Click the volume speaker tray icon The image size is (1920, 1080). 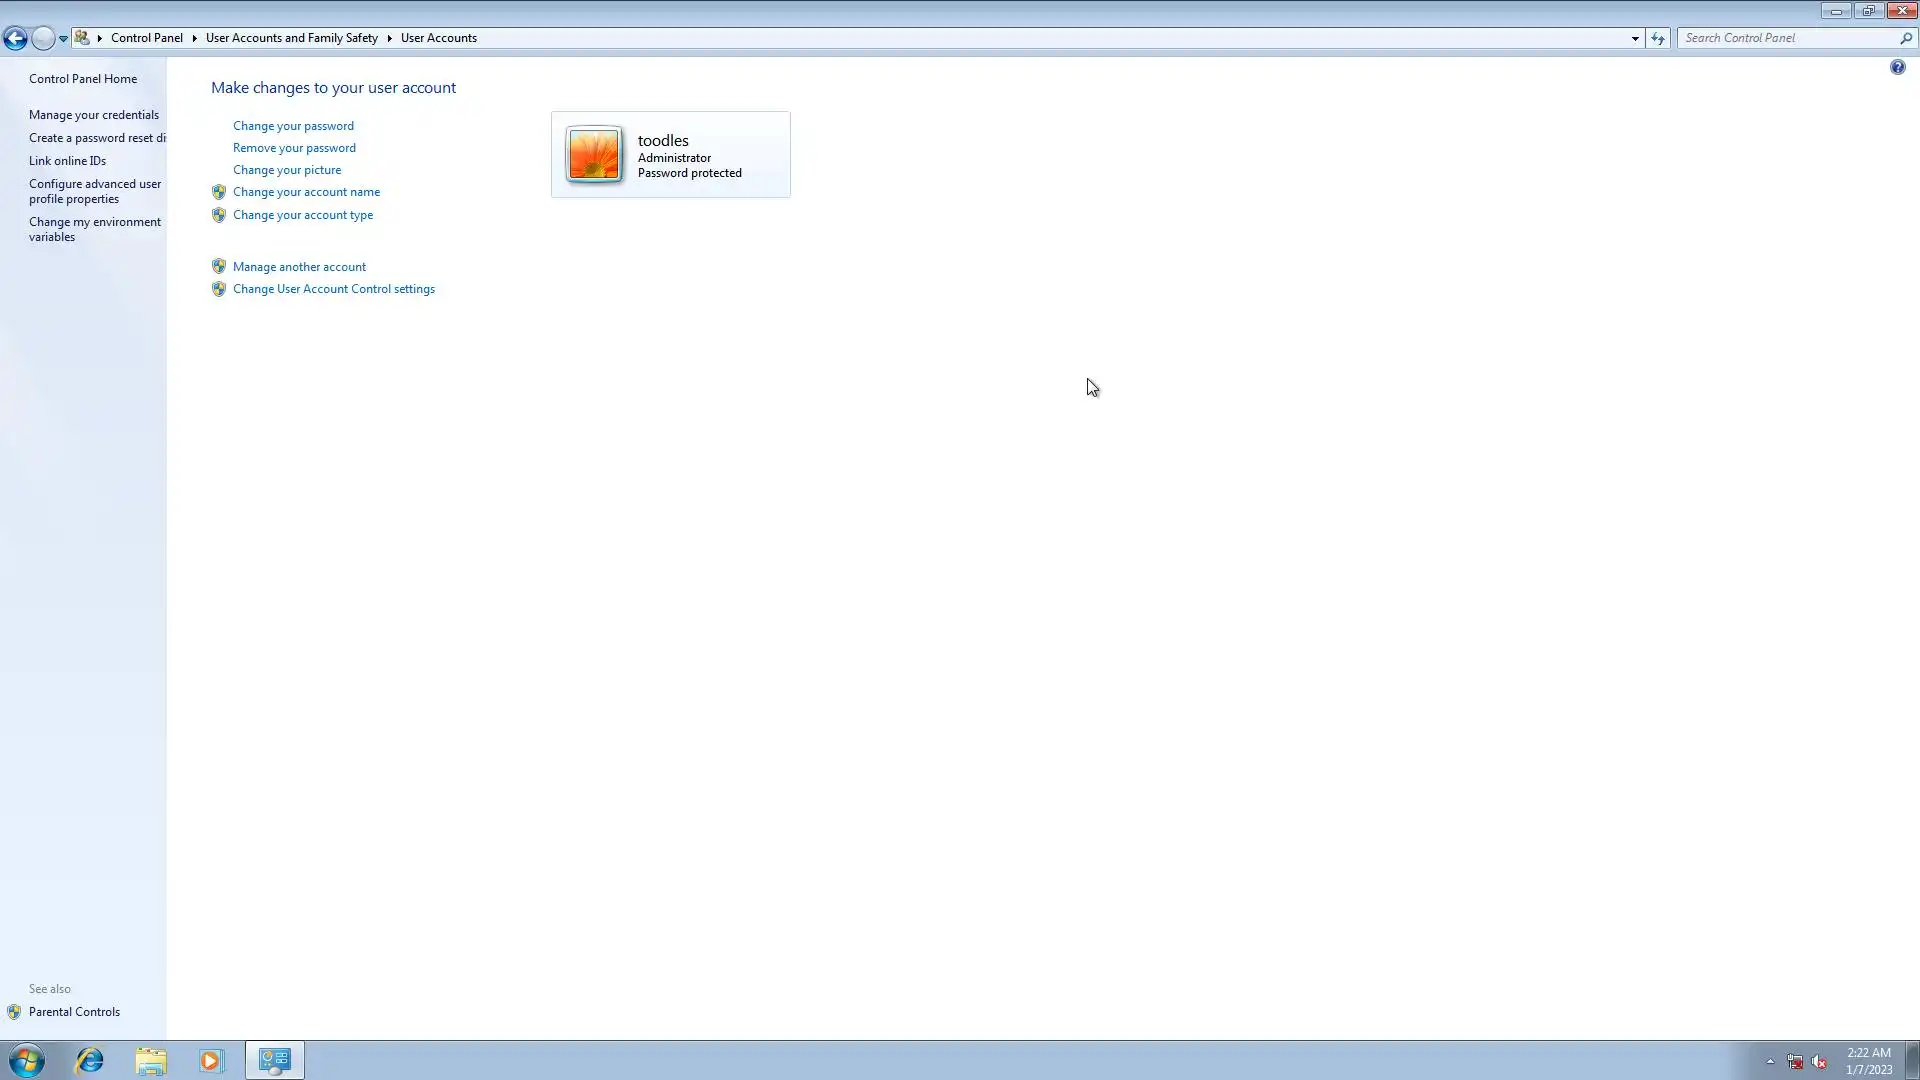[x=1819, y=1061]
